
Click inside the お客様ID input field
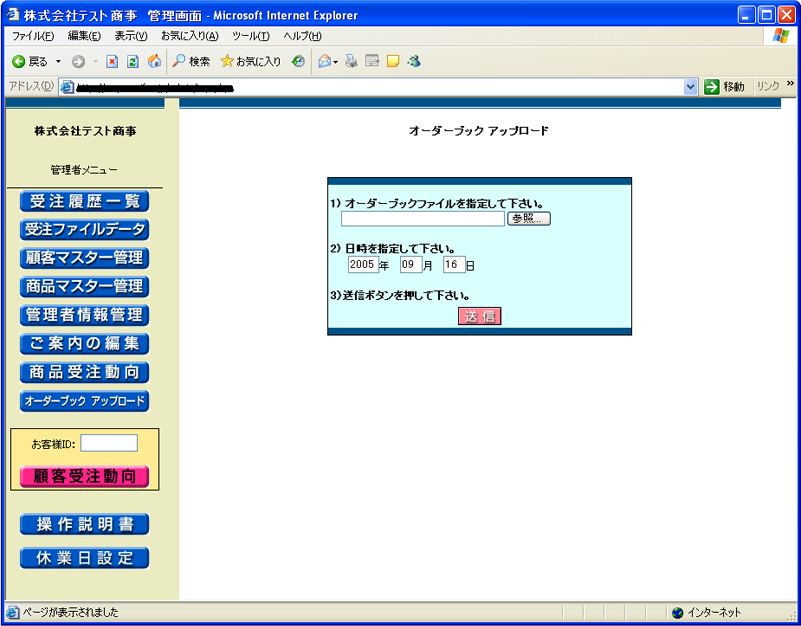tap(109, 443)
